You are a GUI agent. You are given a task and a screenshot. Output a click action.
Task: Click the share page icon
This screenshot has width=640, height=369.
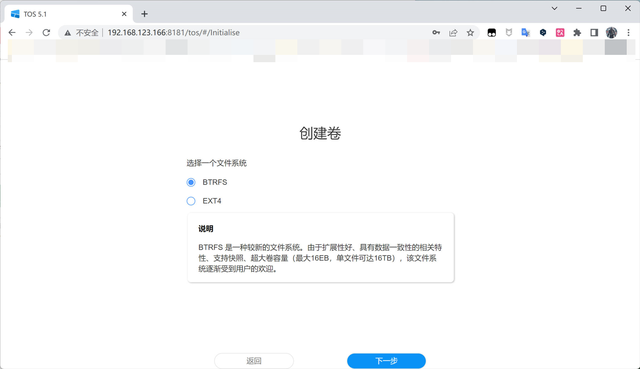click(x=453, y=33)
